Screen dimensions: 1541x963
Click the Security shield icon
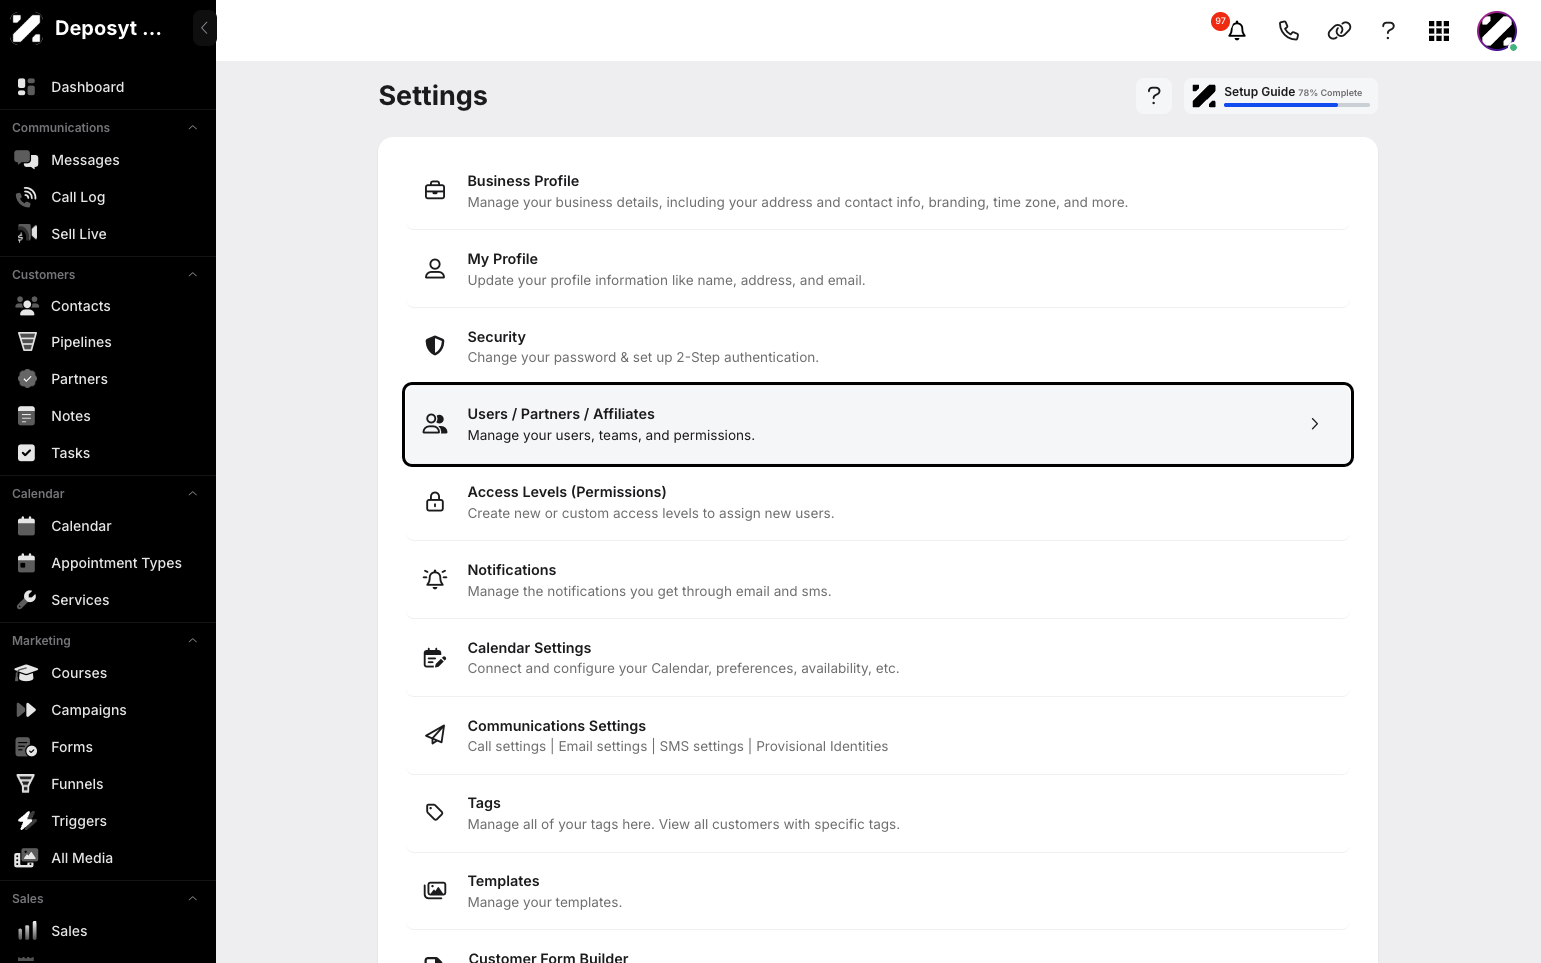pos(435,346)
